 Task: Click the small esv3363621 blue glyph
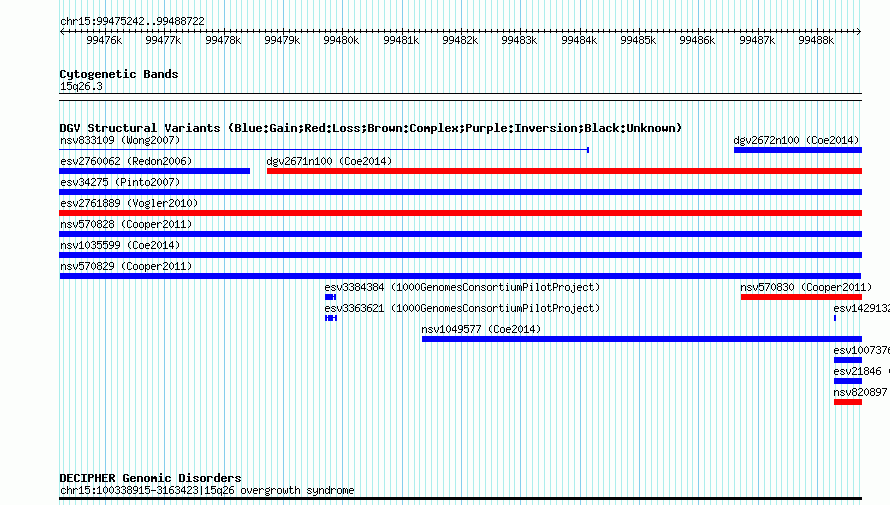(x=331, y=318)
